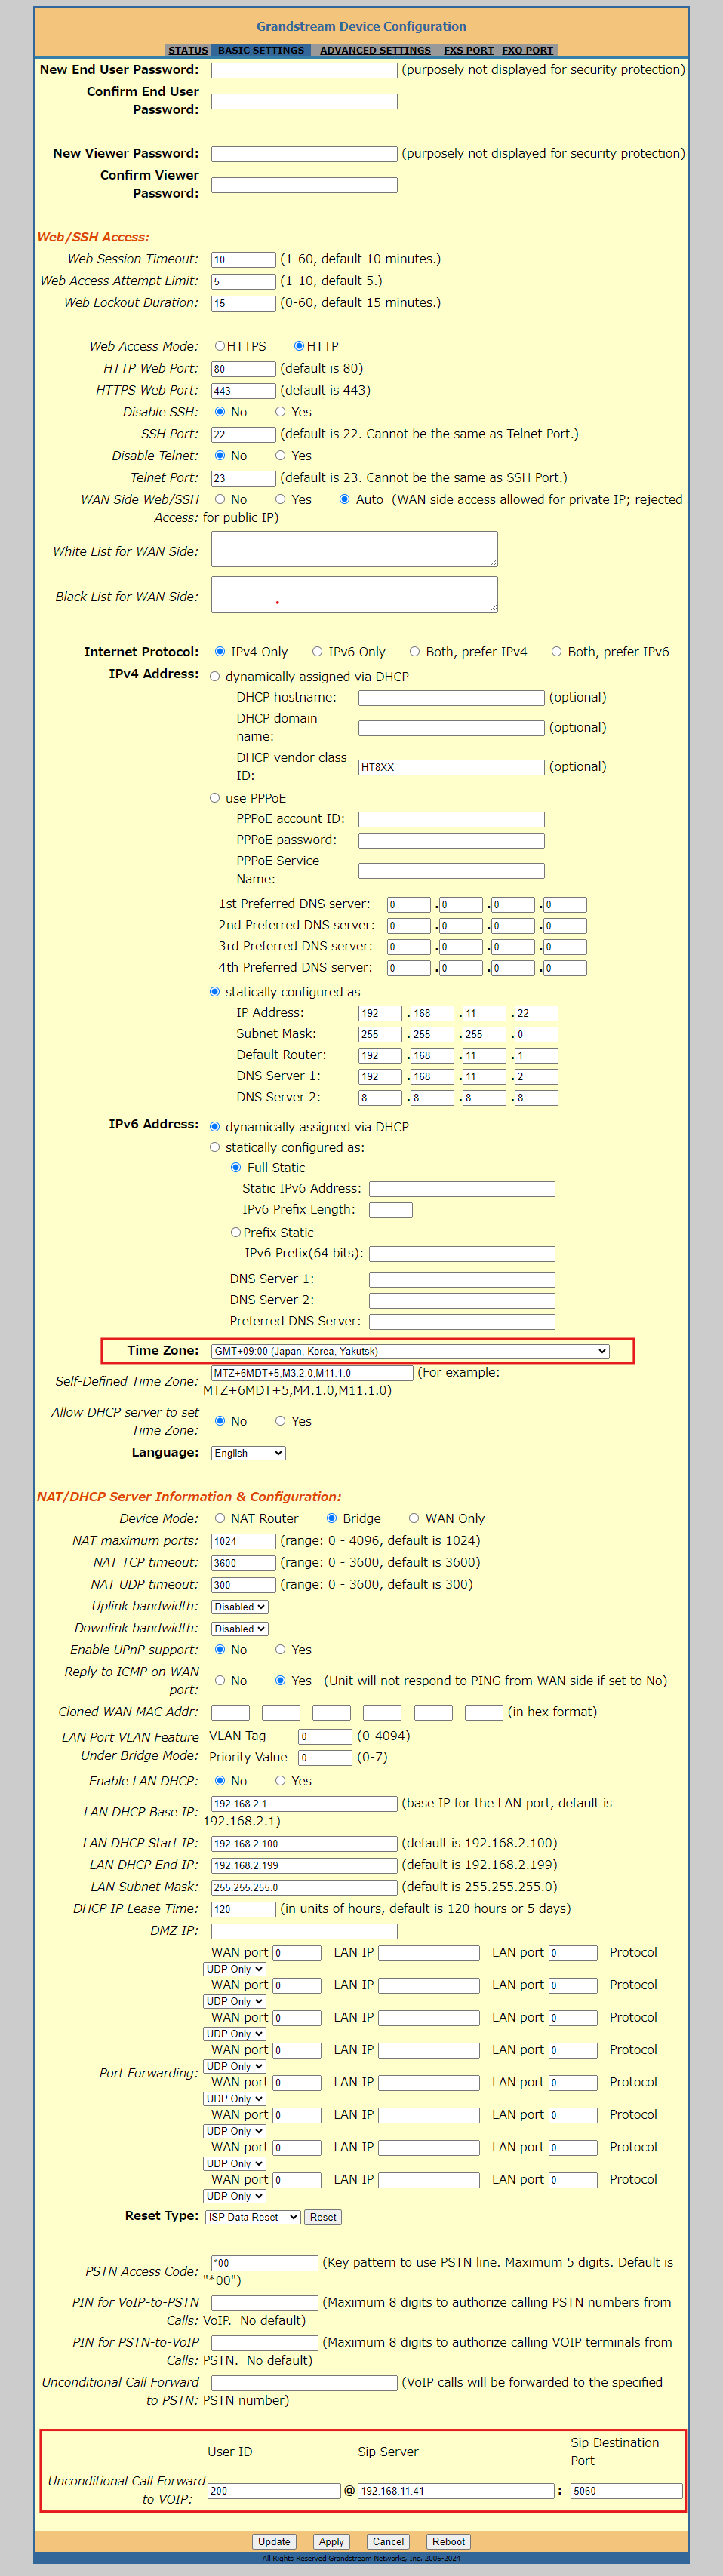723x2576 pixels.
Task: Select HTTP as Web Access Mode
Action: click(299, 346)
